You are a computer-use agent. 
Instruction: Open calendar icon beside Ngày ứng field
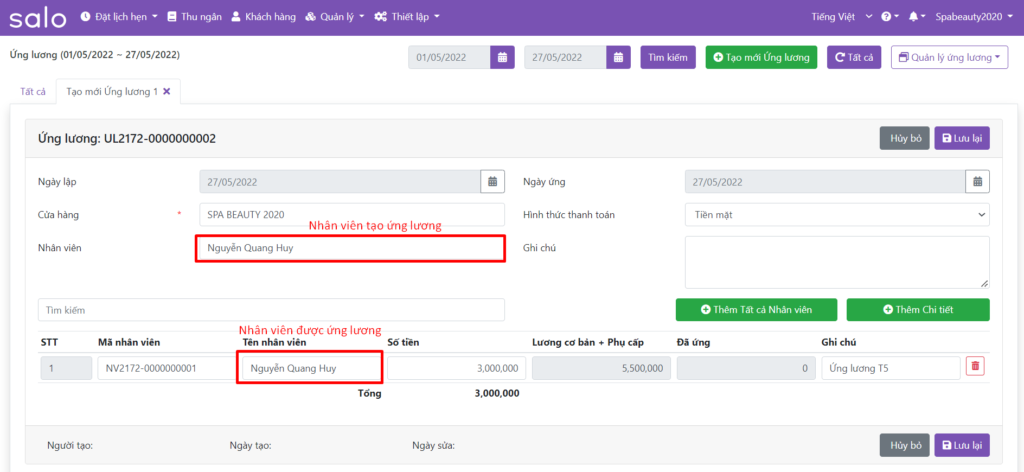(x=977, y=182)
